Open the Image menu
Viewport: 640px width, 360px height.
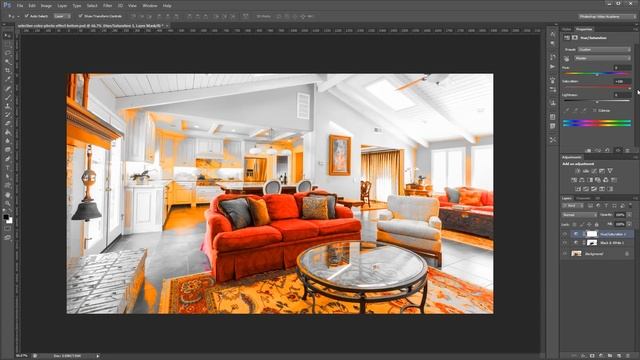pyautogui.click(x=46, y=6)
